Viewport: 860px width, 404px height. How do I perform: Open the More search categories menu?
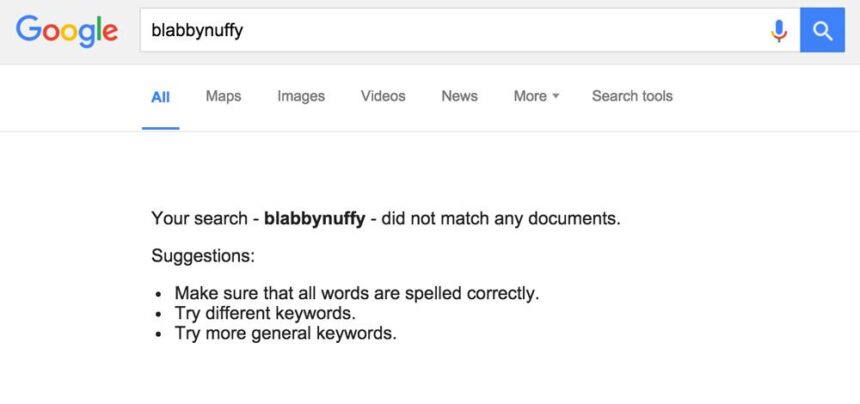536,96
